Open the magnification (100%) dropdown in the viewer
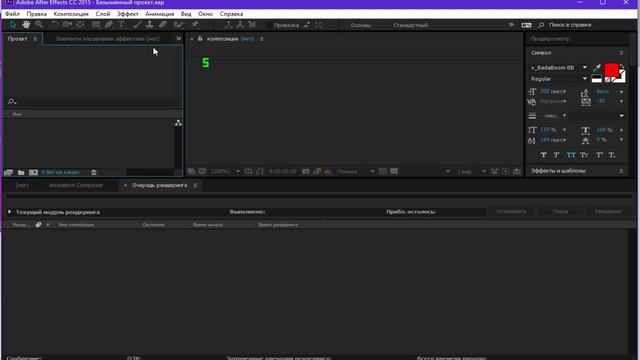 (238, 171)
